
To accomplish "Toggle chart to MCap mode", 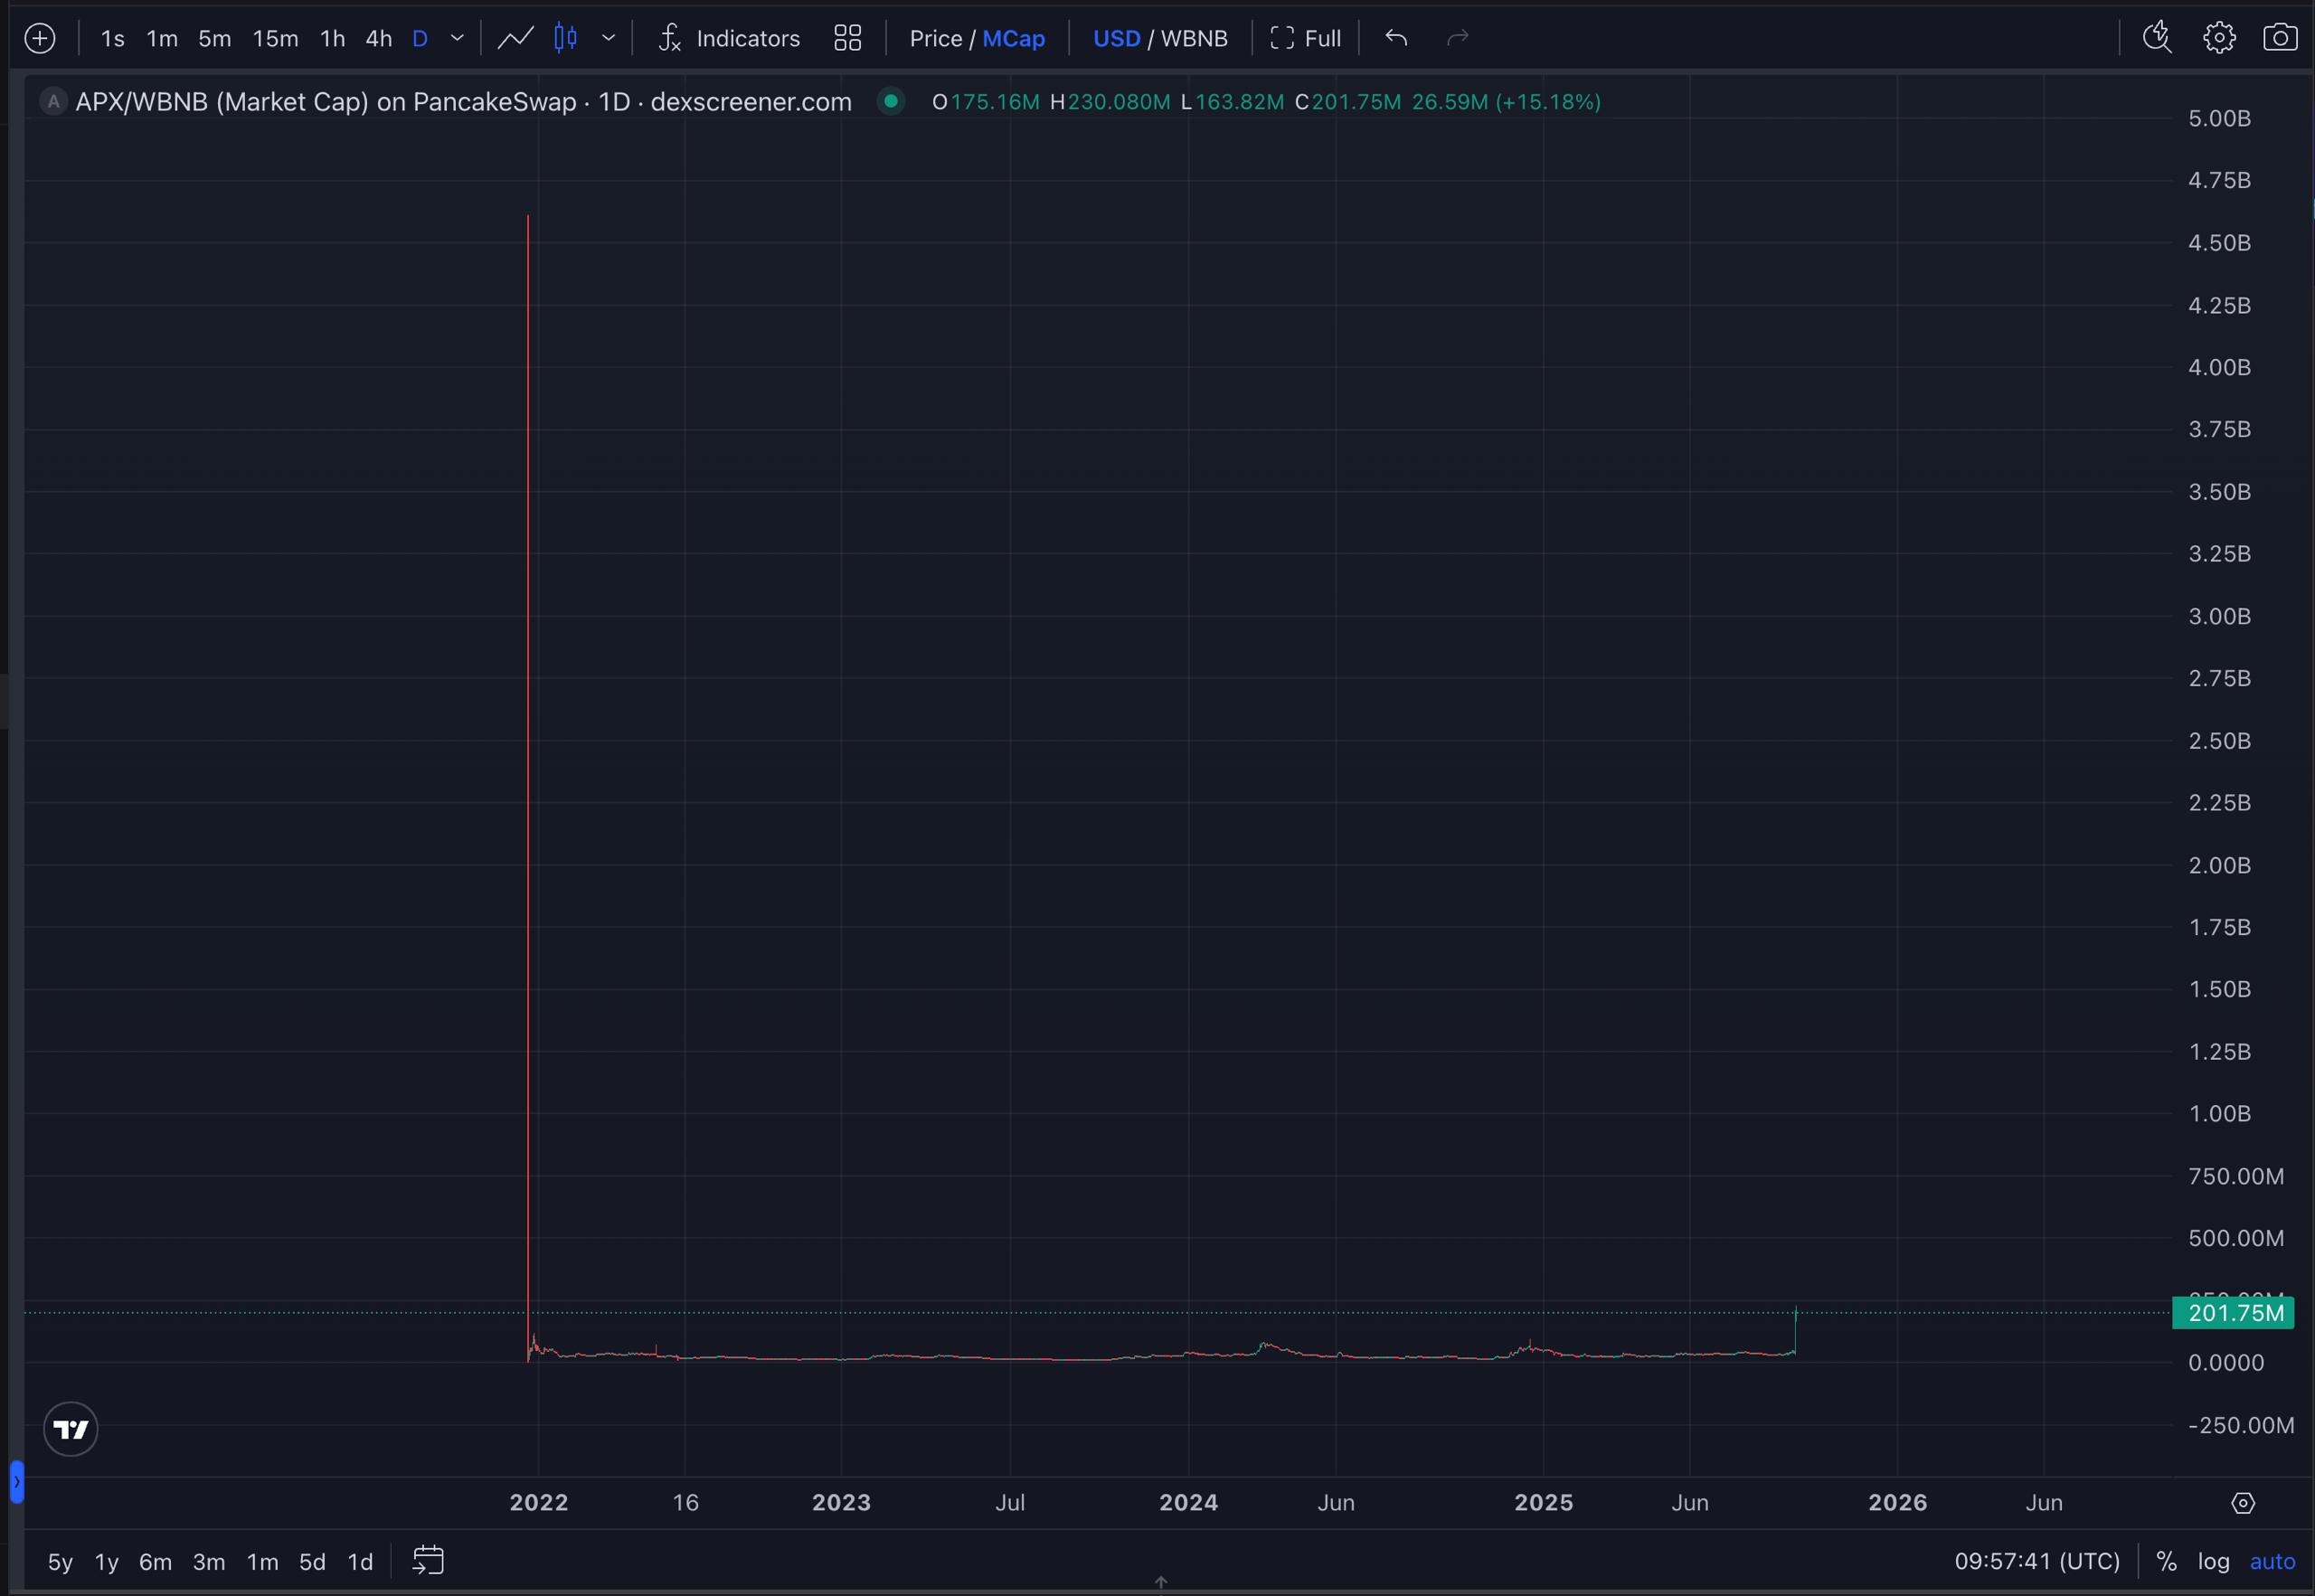I will click(1013, 39).
